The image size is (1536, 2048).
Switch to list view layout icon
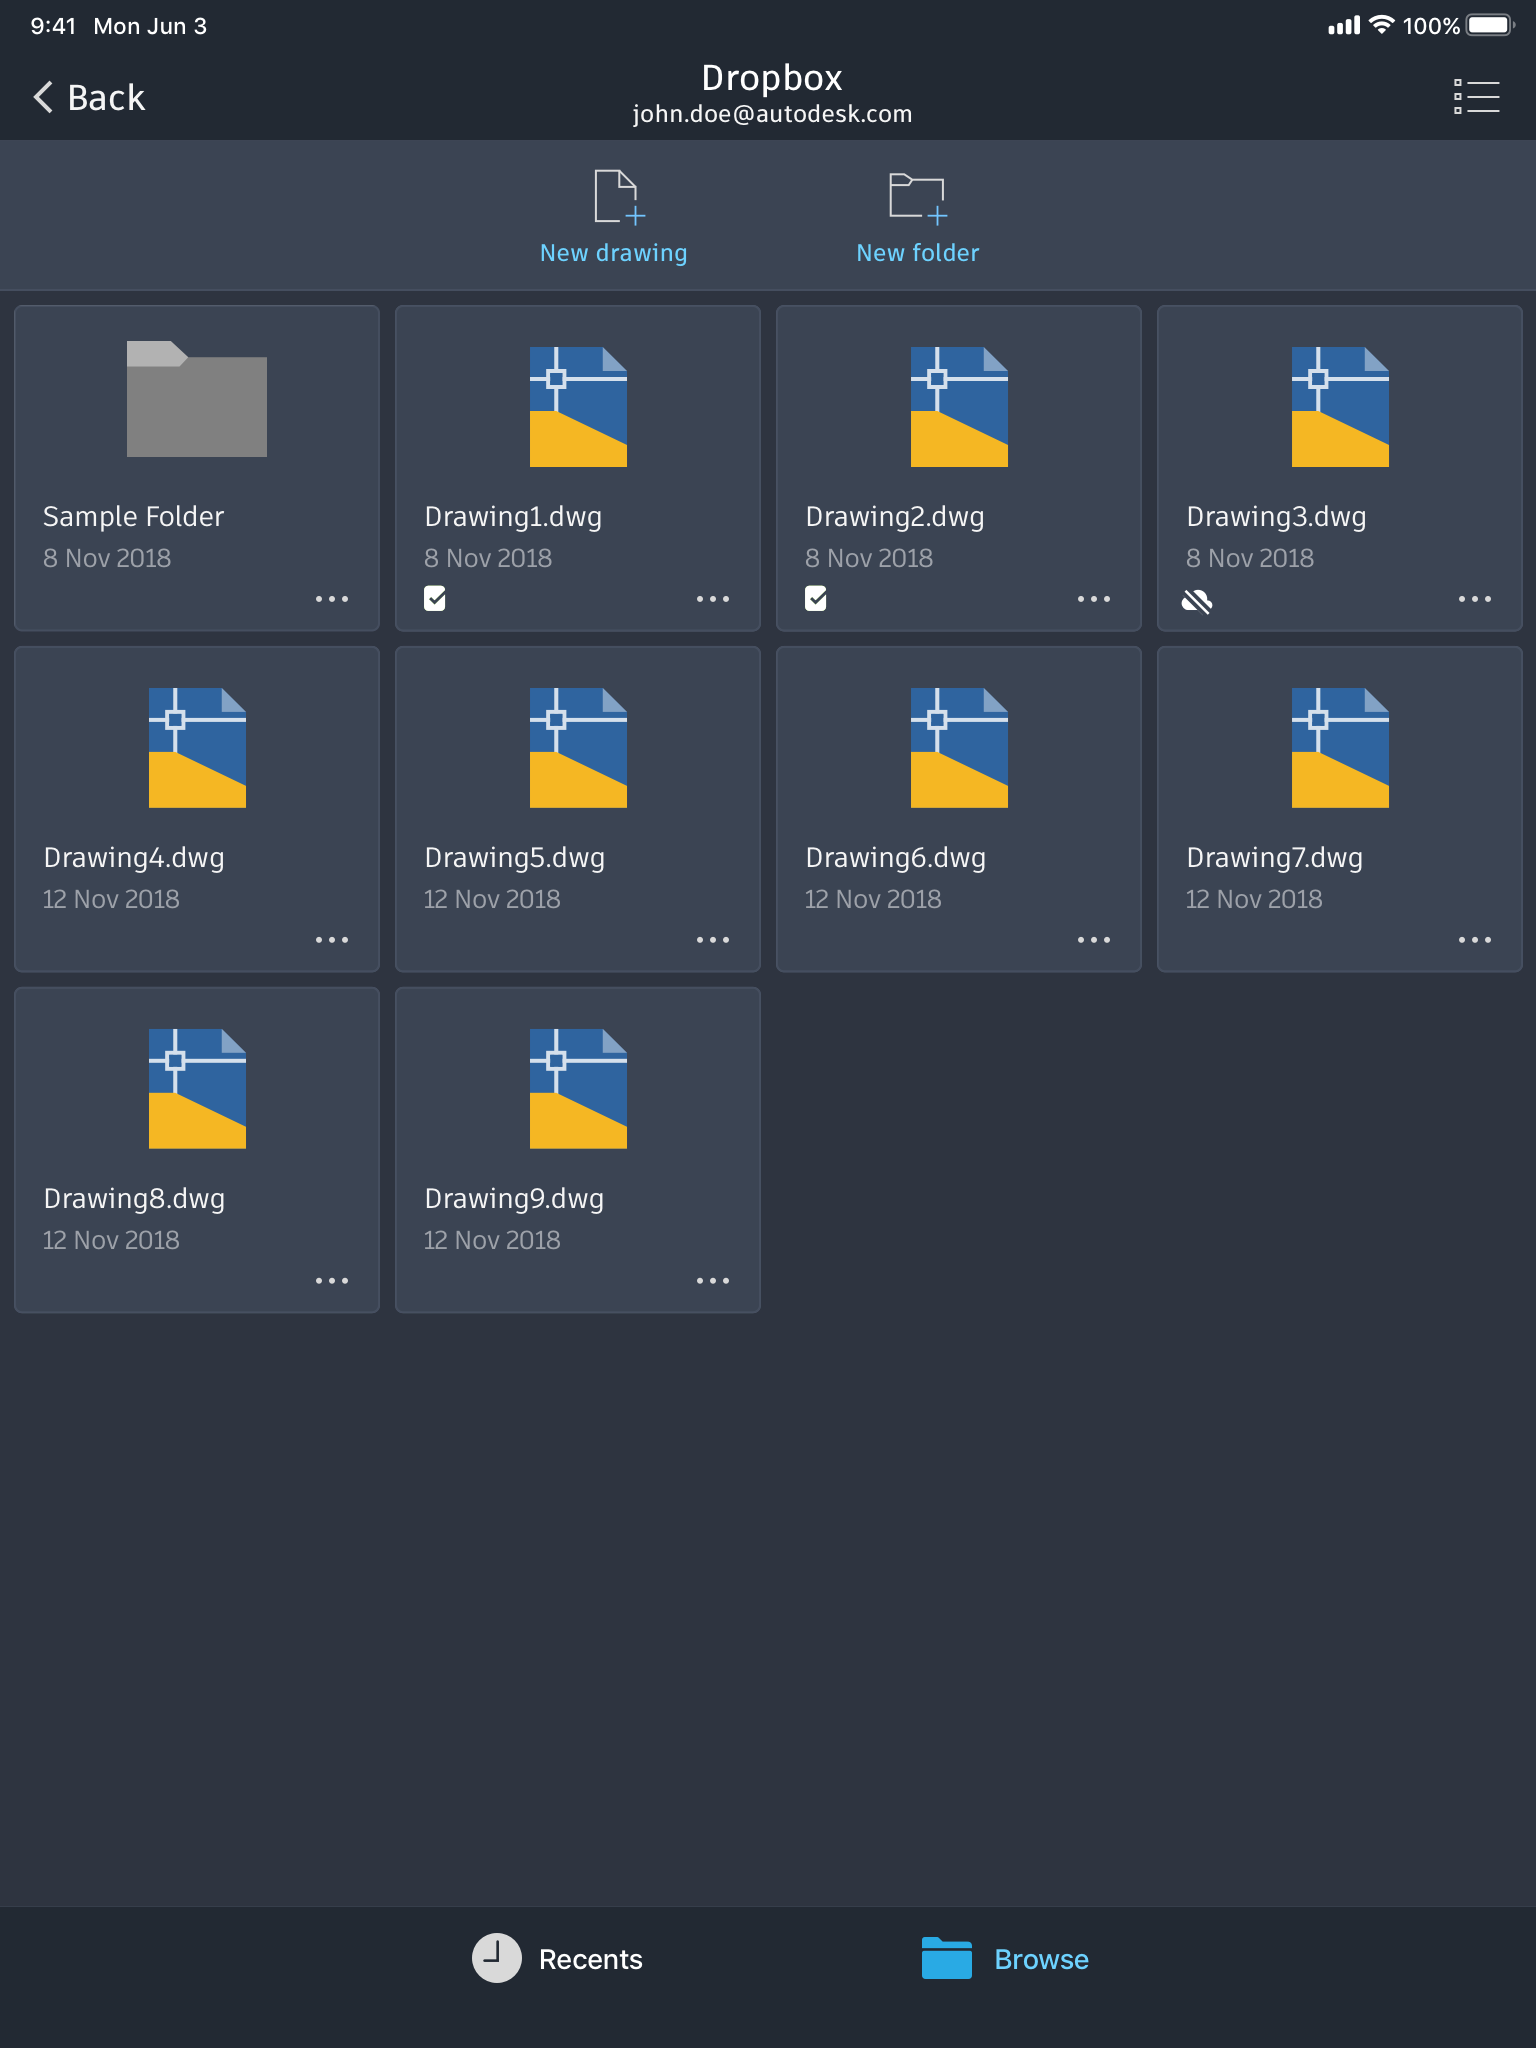[1476, 97]
